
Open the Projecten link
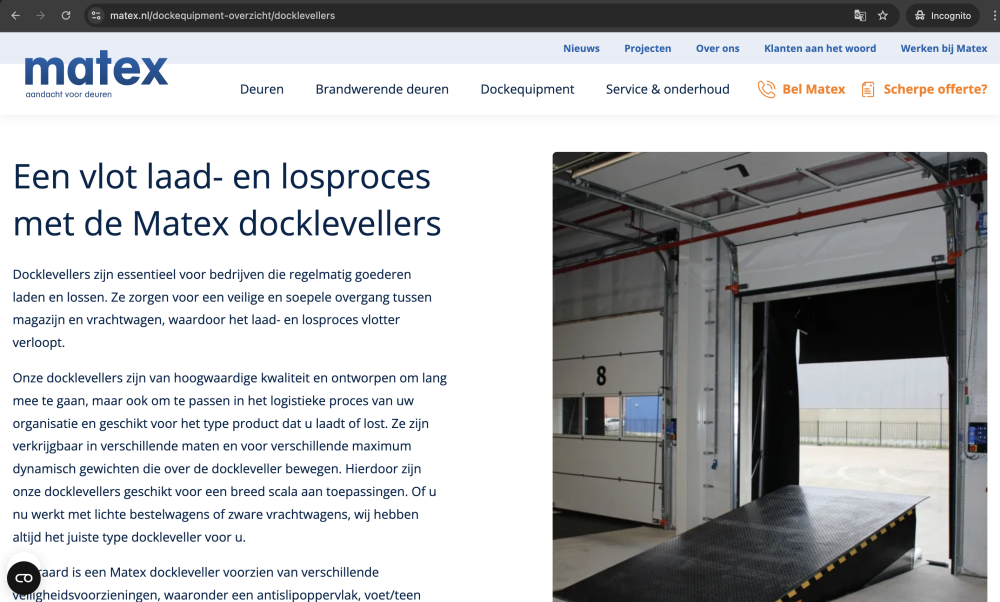pyautogui.click(x=648, y=48)
